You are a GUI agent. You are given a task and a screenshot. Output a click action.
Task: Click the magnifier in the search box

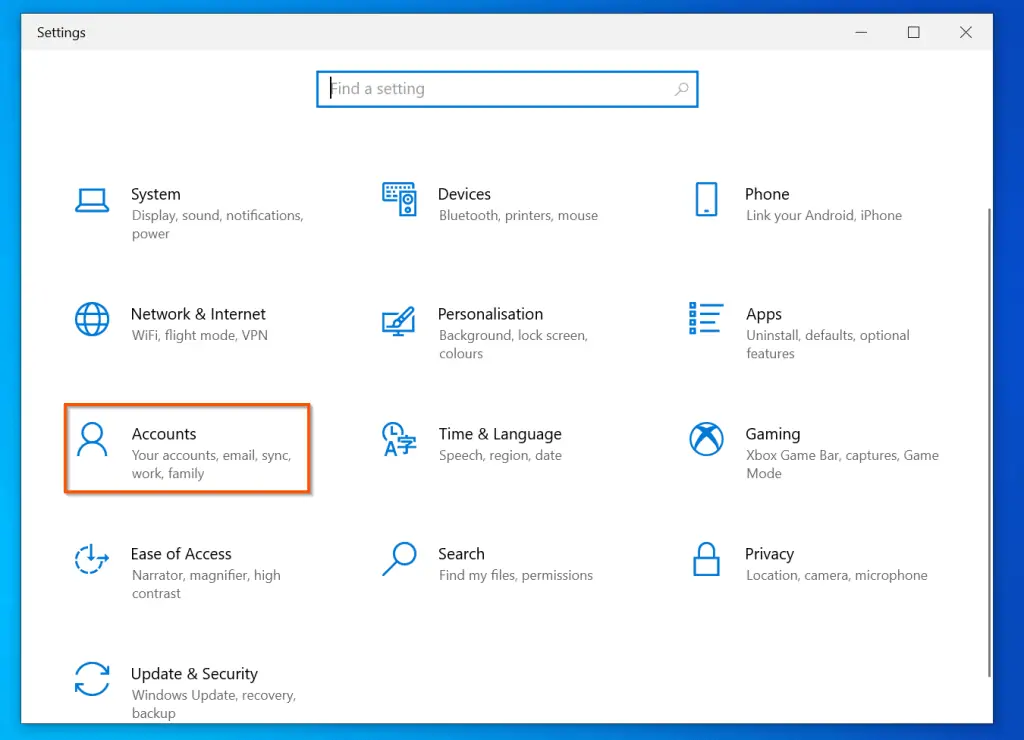click(x=682, y=89)
